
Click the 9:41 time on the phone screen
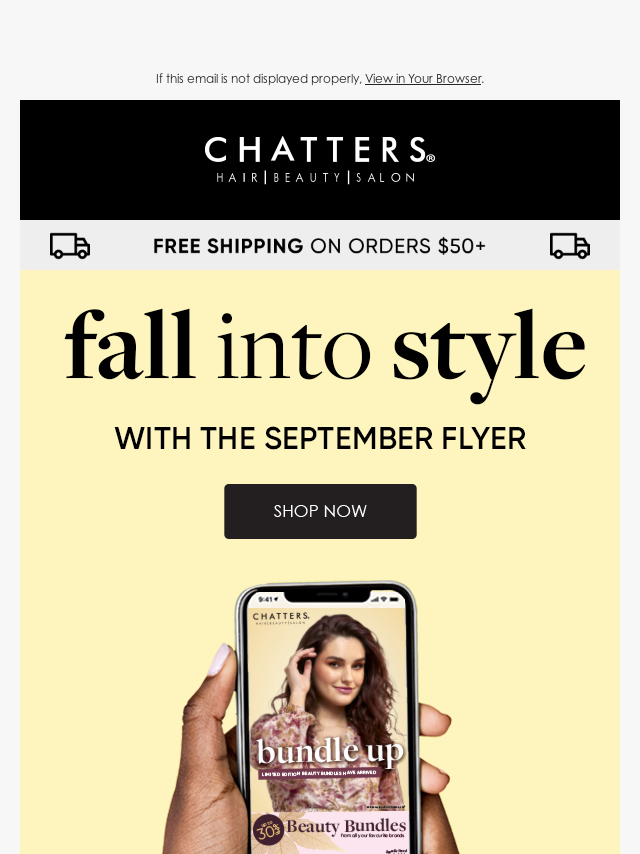click(x=266, y=599)
